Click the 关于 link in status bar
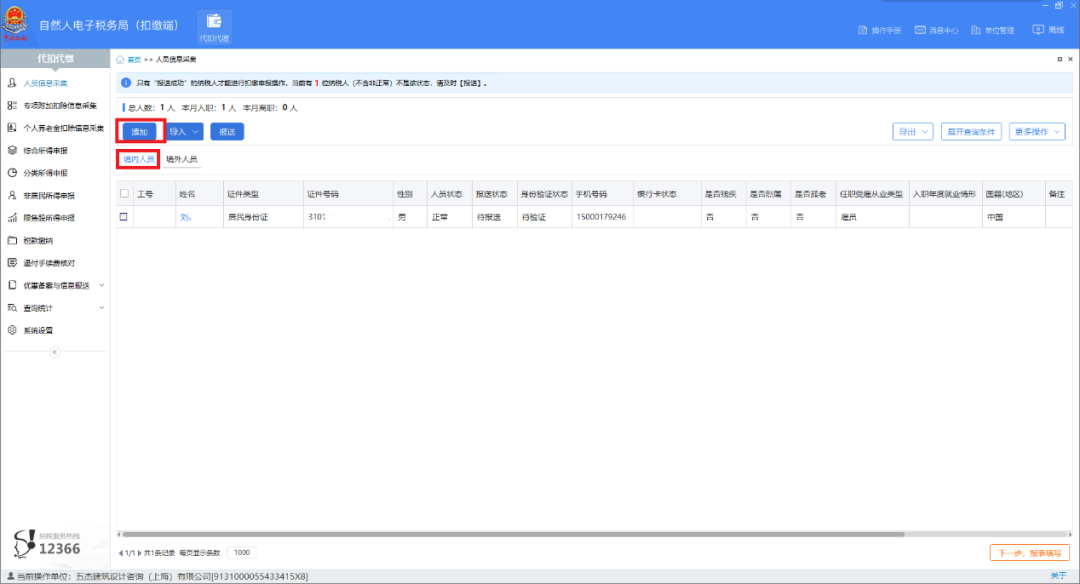 (x=1059, y=576)
